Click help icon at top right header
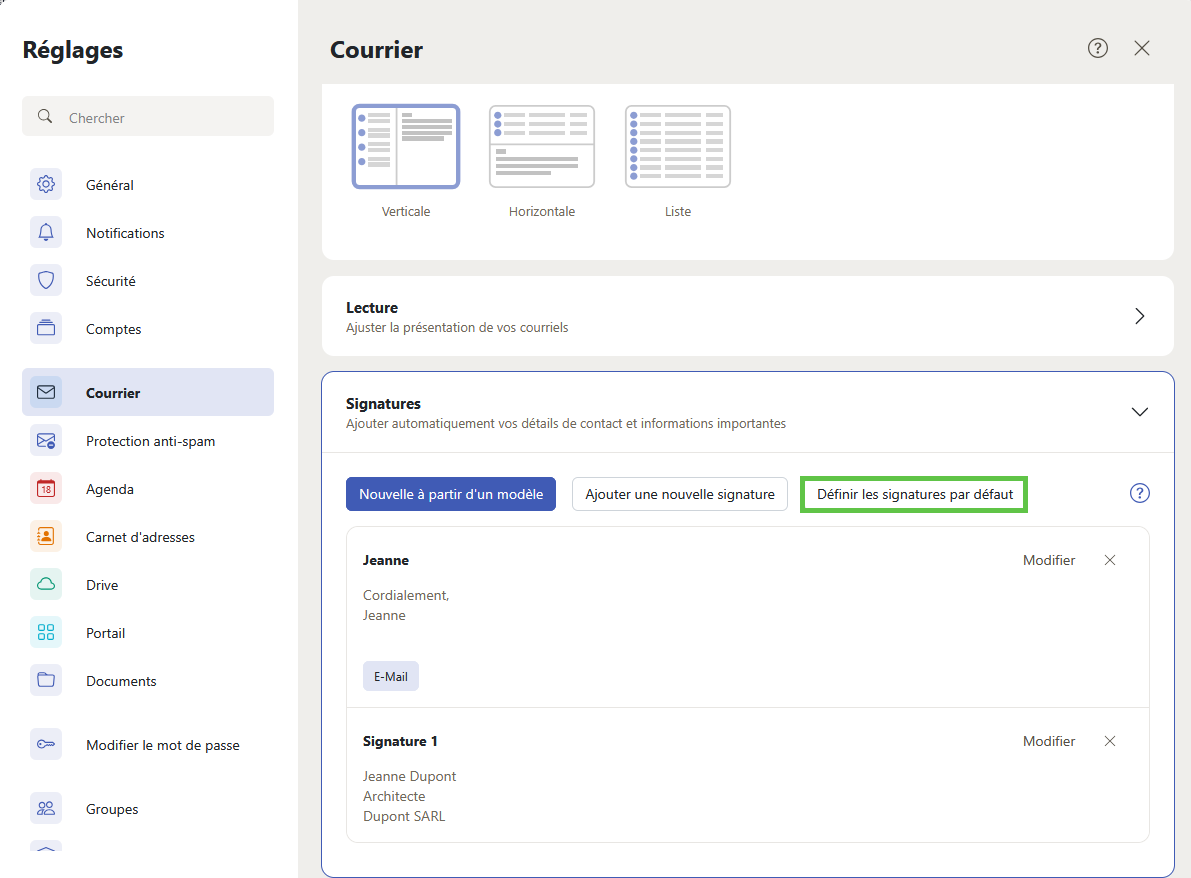1191x878 pixels. [1098, 48]
